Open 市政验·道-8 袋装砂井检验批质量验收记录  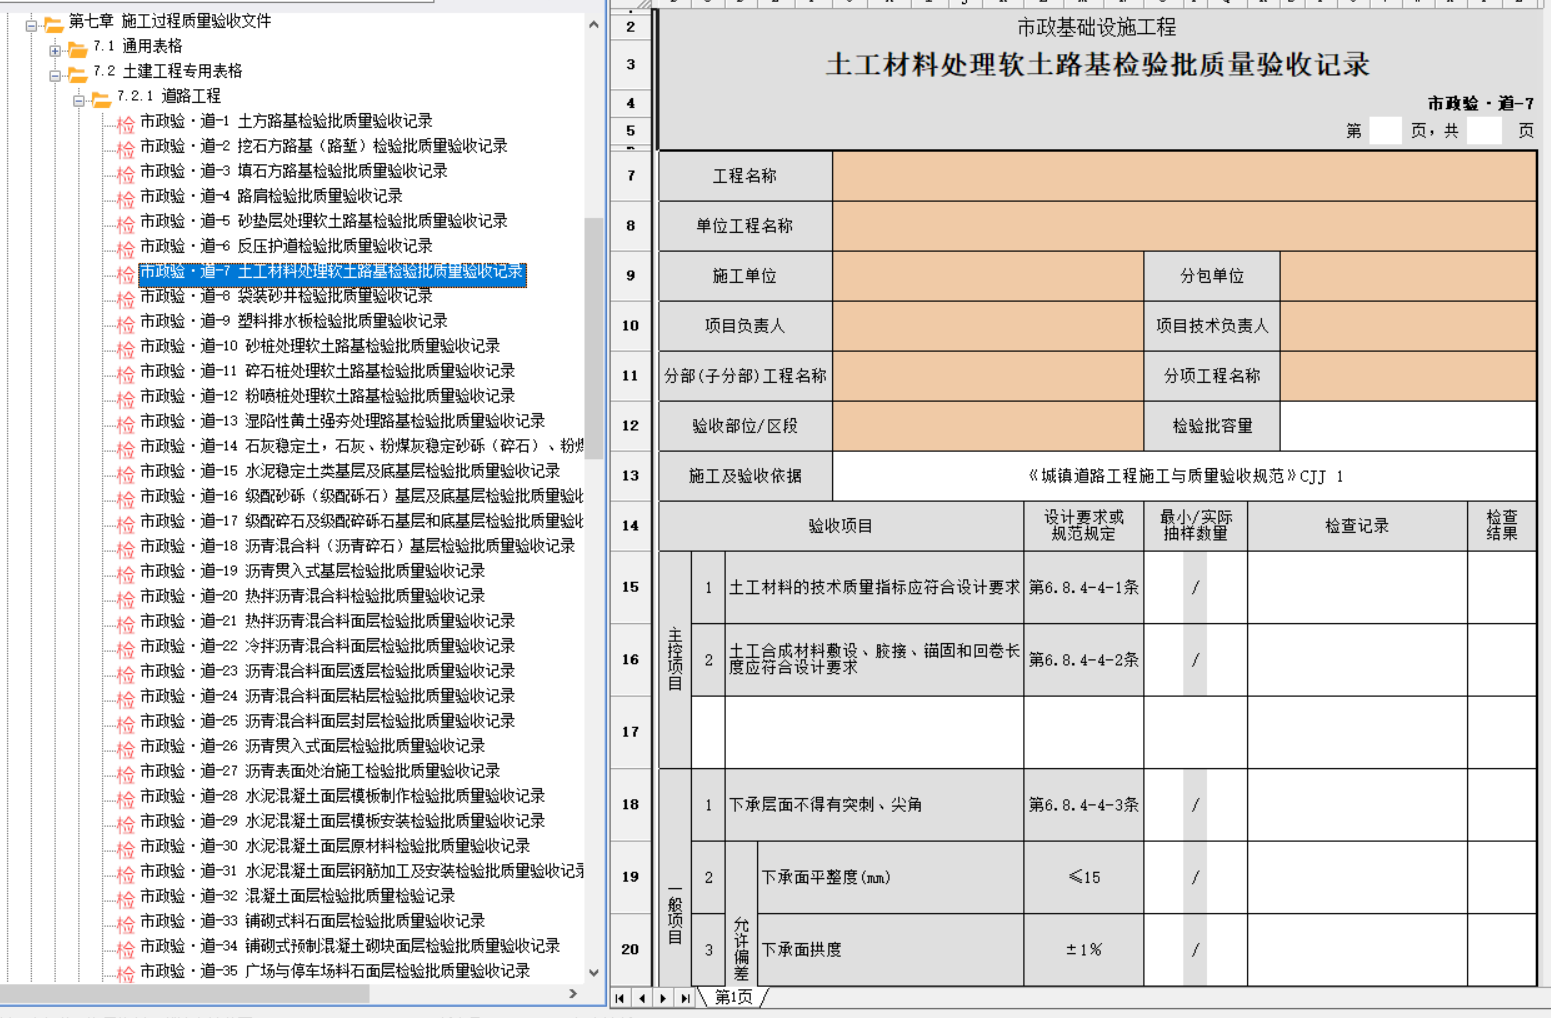coord(286,296)
